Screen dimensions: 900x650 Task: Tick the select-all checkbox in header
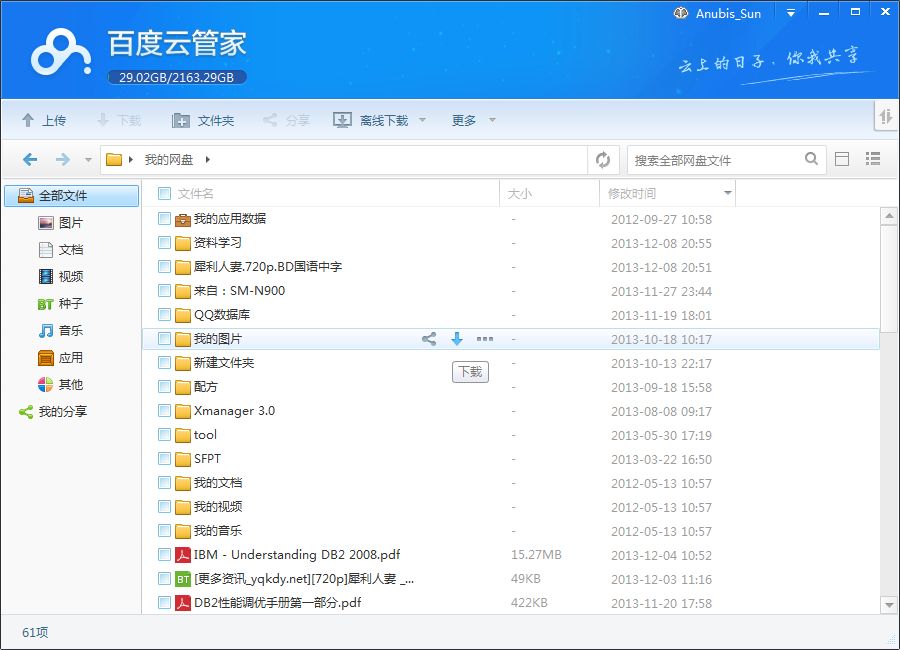[x=164, y=194]
